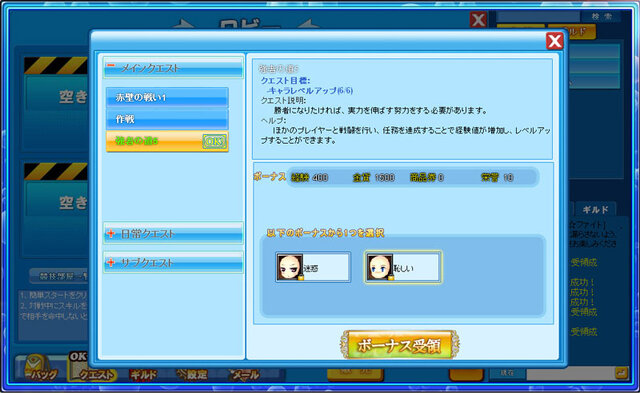Viewport: 640px width, 393px height.
Task: Click the 検索 search button
Action: point(602,16)
